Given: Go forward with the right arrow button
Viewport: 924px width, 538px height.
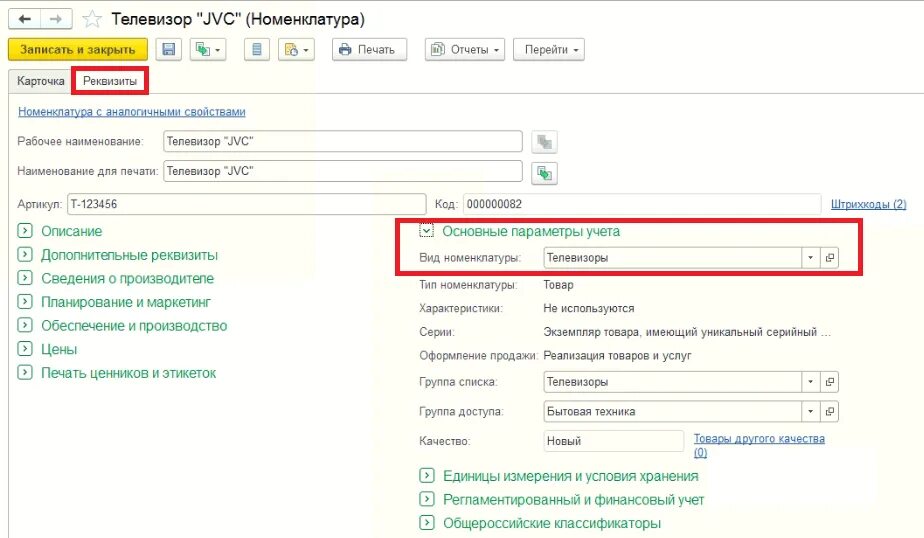Looking at the screenshot, I should point(56,19).
